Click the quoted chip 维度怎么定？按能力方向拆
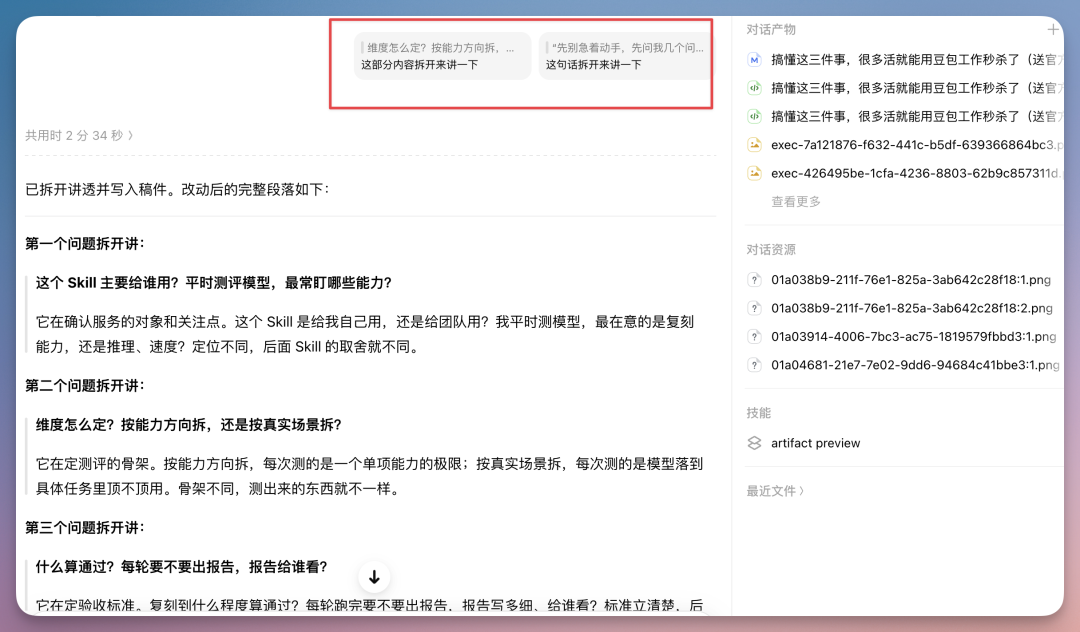Viewport: 1080px width, 632px height. click(442, 56)
